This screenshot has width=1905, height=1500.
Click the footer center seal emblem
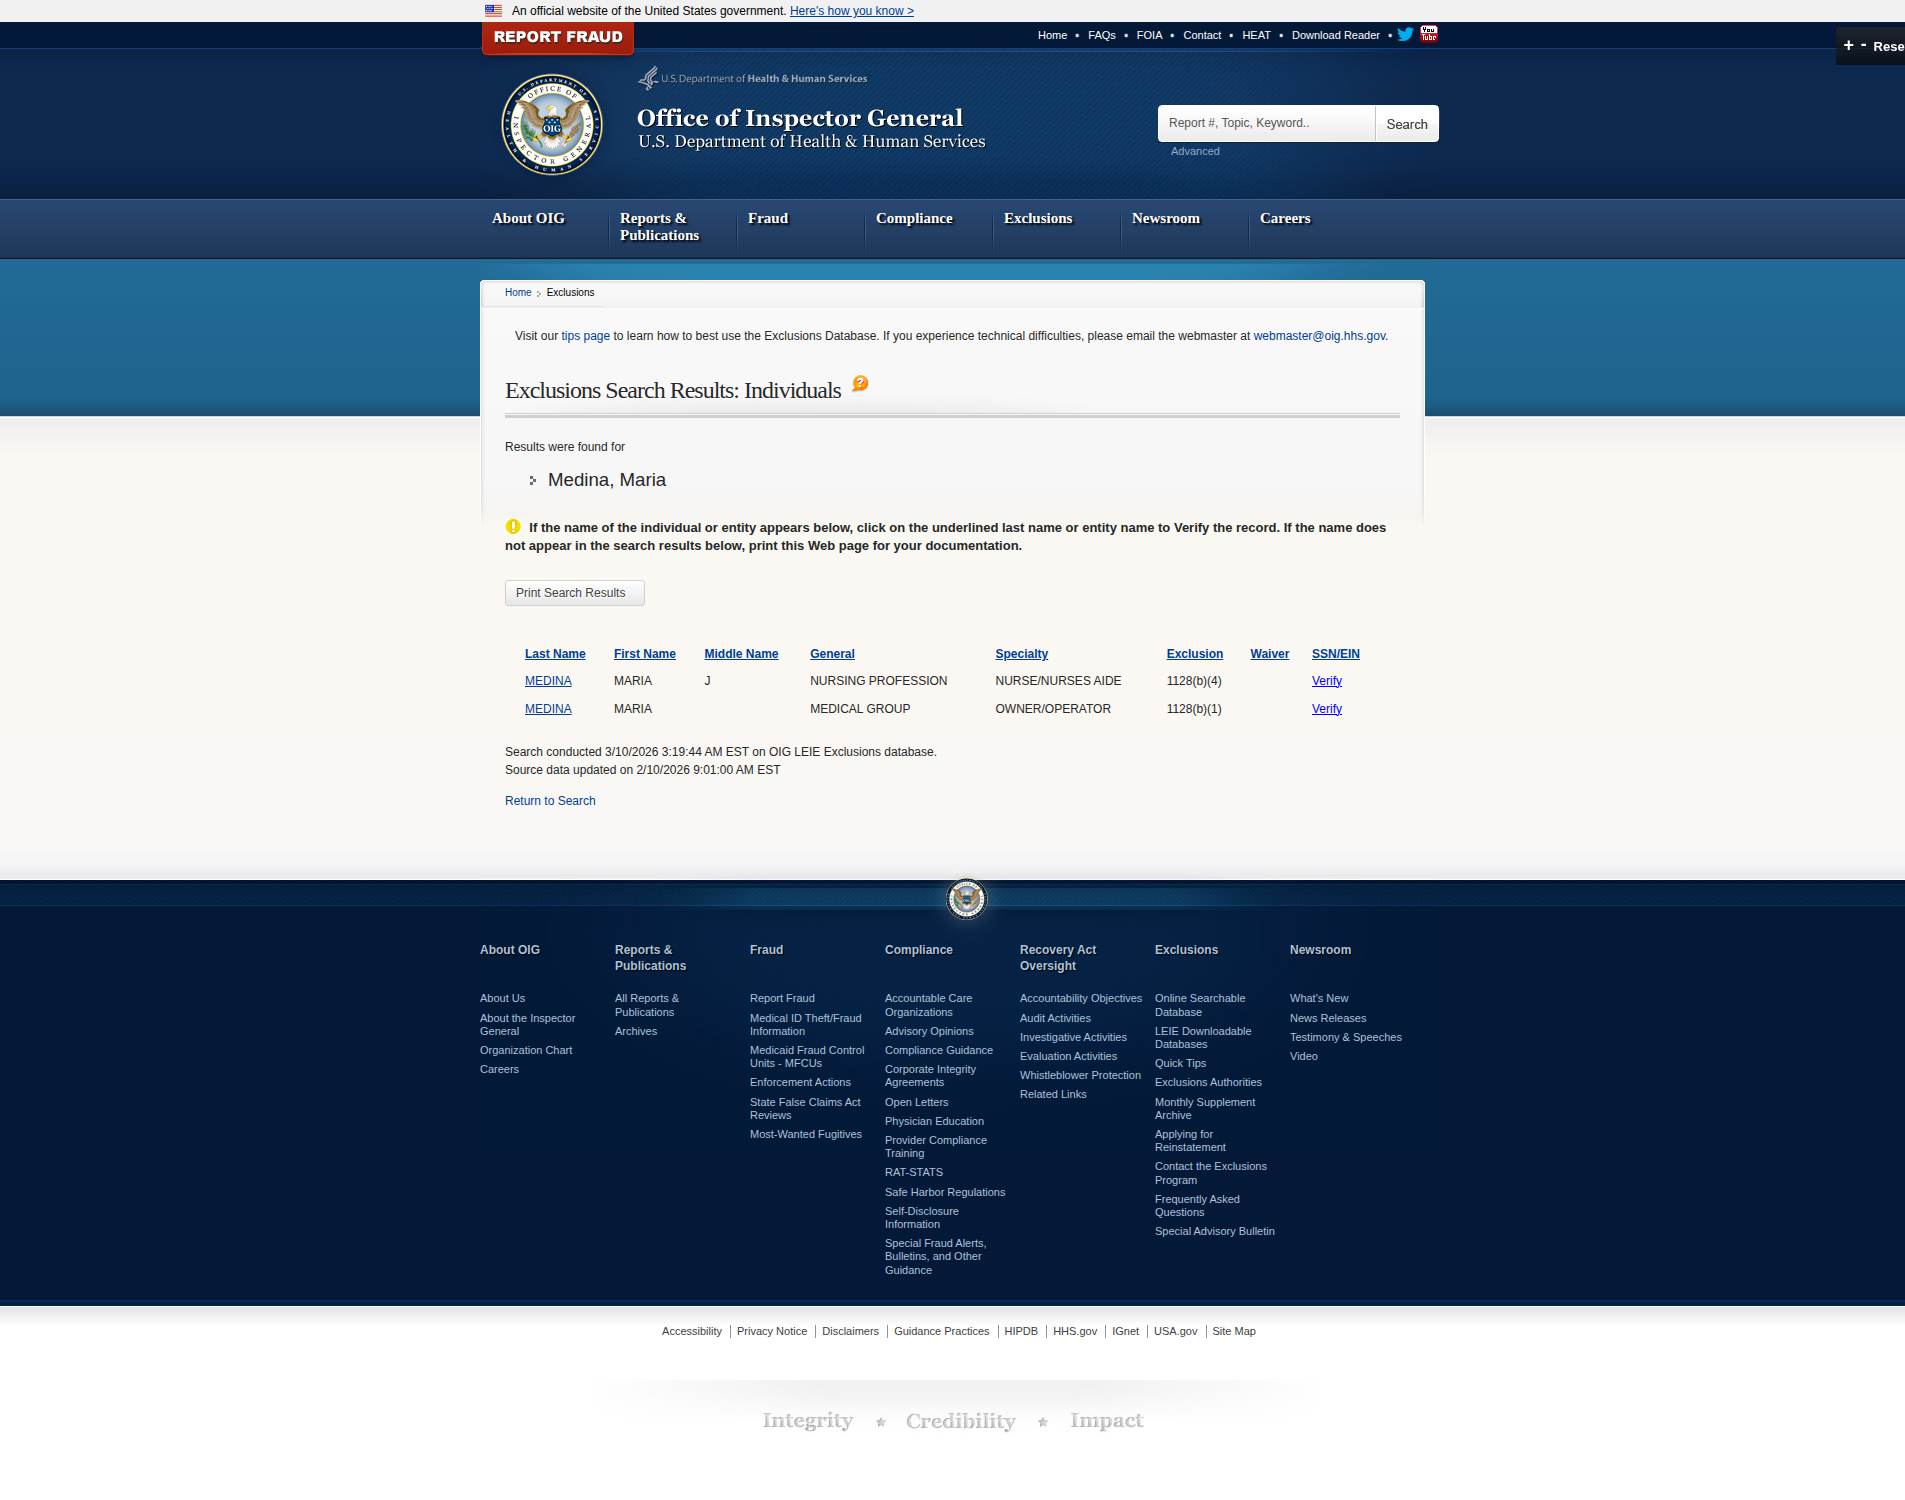[966, 899]
